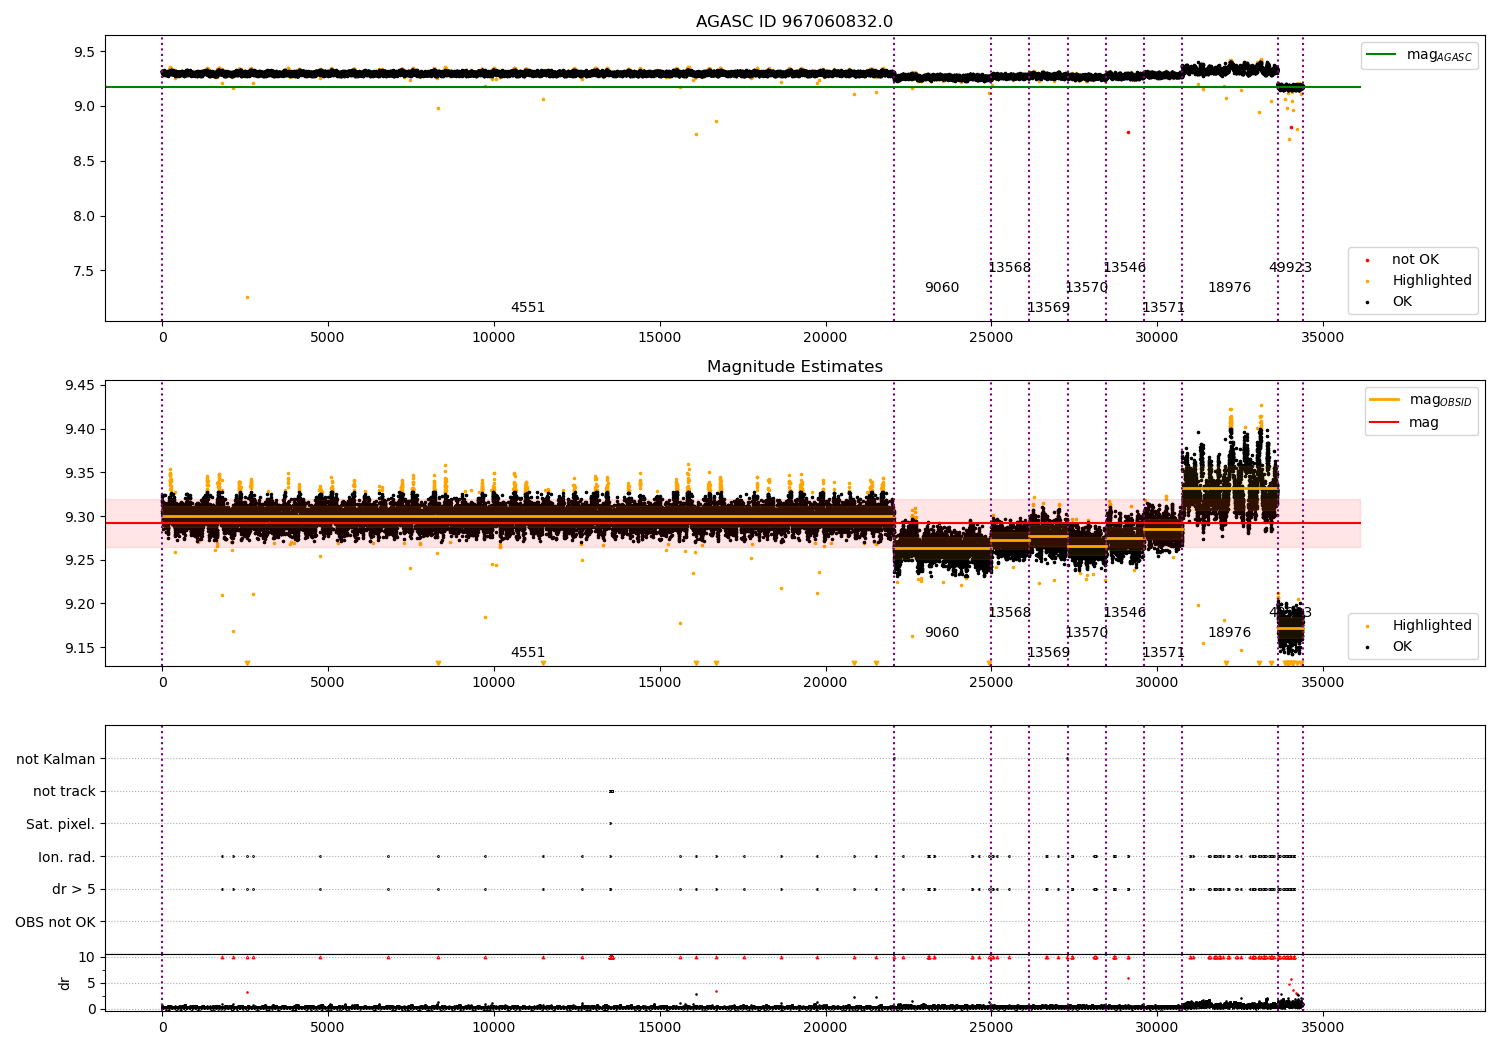Viewport: 1500px width, 1050px height.
Task: Click the 'not Kalman' row label
Action: click(x=56, y=759)
